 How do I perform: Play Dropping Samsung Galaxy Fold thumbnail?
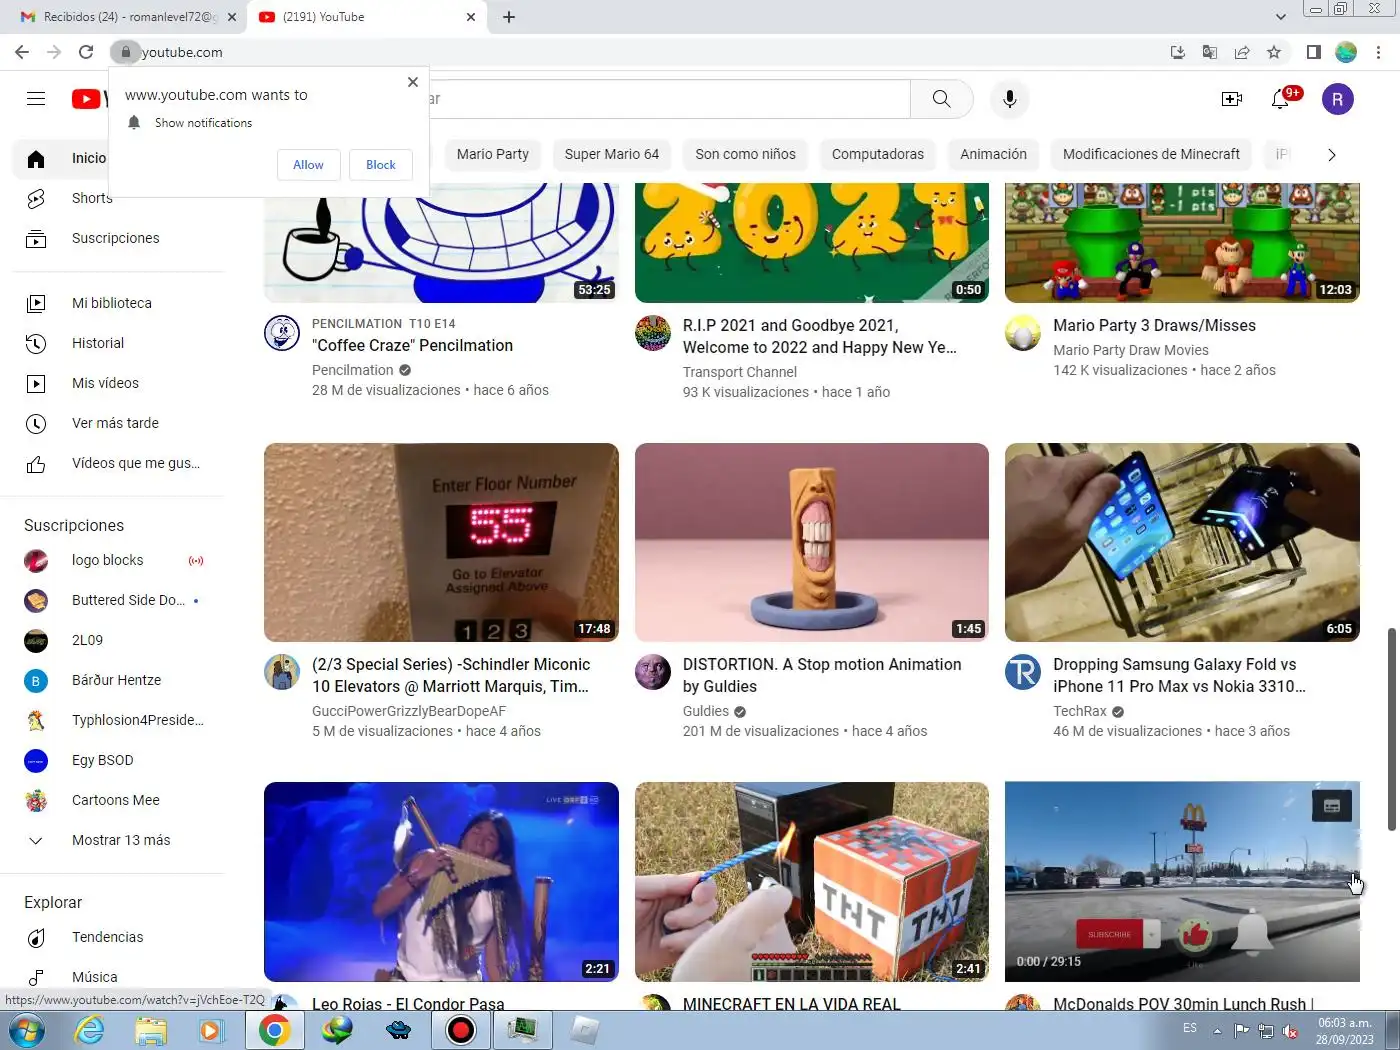pyautogui.click(x=1182, y=542)
